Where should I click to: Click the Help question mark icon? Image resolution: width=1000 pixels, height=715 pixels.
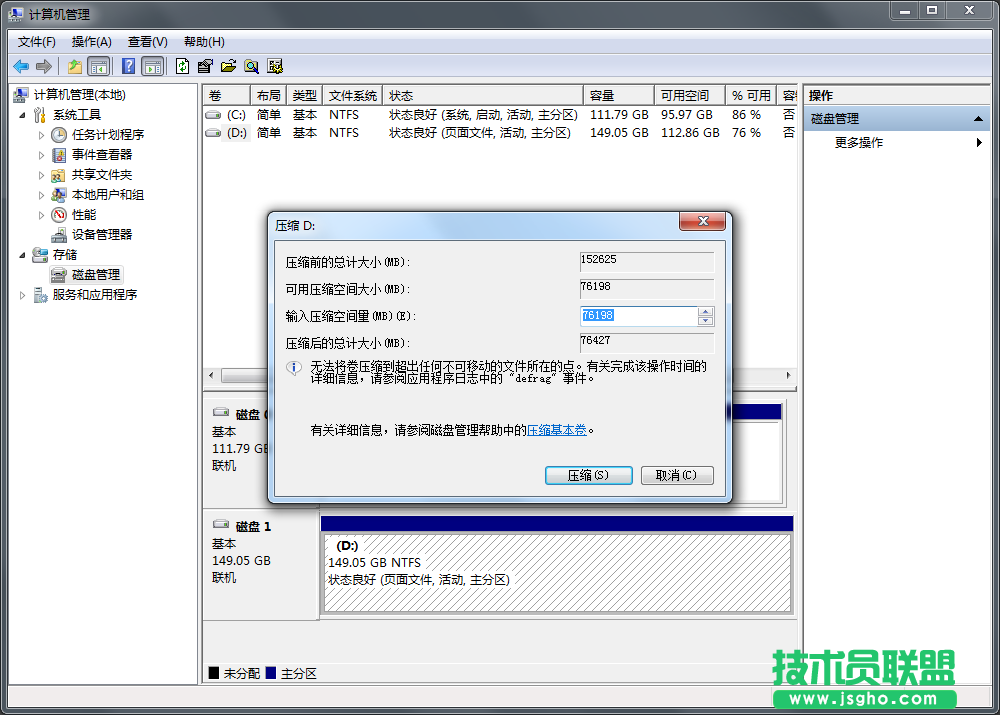(x=128, y=65)
